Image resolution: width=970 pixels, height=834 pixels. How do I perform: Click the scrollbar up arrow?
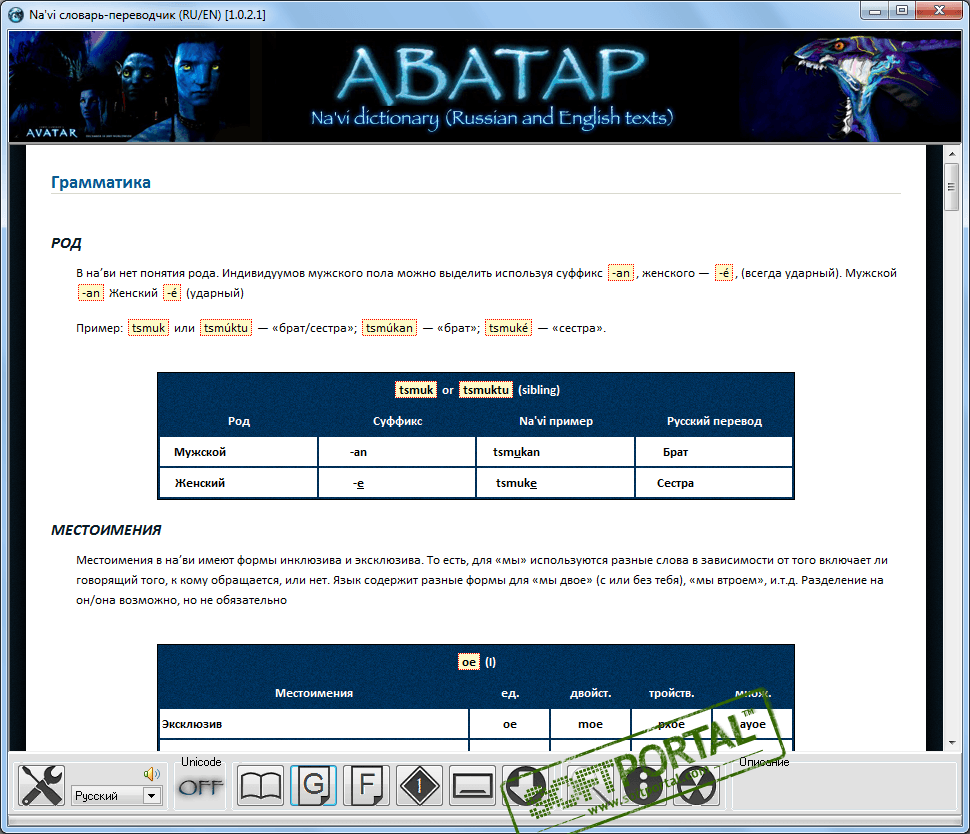[x=951, y=154]
